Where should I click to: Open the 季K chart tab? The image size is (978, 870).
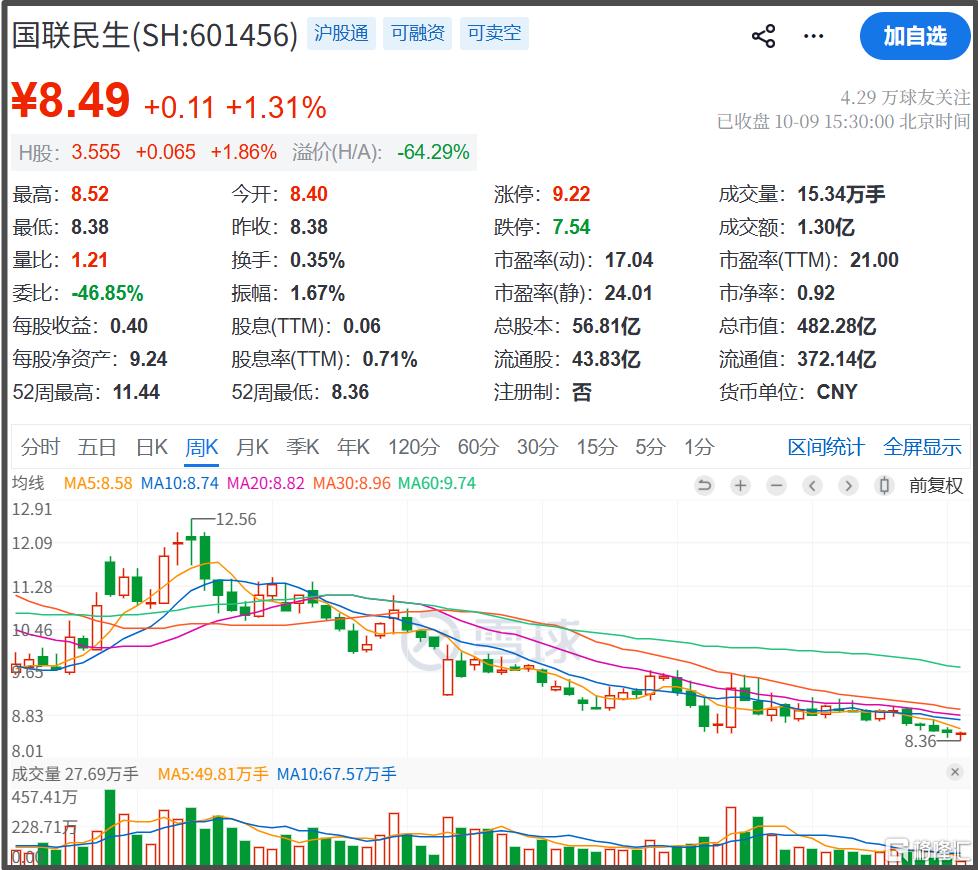click(303, 447)
